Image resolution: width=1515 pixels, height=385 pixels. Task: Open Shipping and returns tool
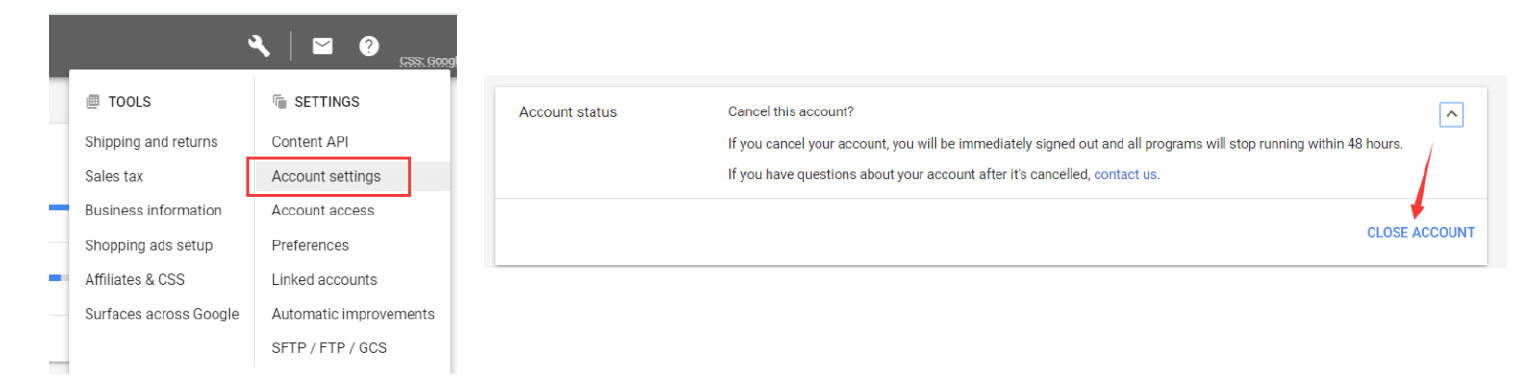coord(151,142)
